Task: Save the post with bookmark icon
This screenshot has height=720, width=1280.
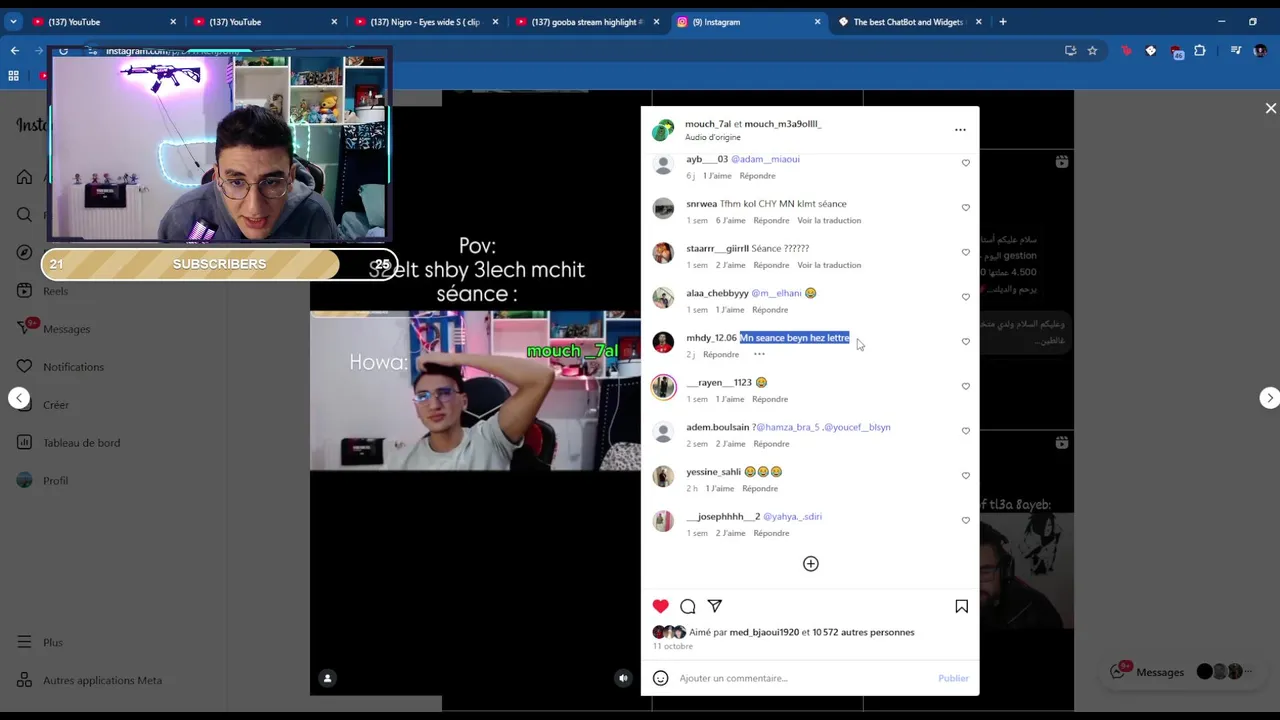Action: click(961, 606)
